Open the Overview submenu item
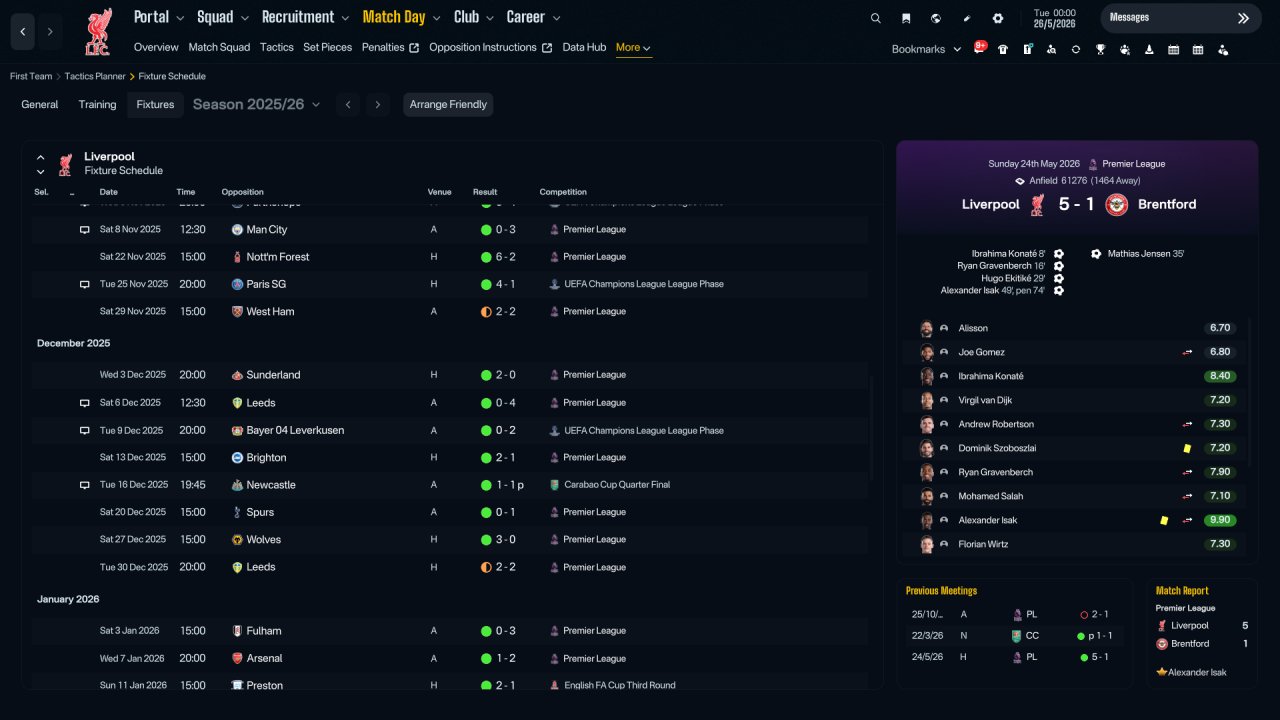 click(156, 47)
